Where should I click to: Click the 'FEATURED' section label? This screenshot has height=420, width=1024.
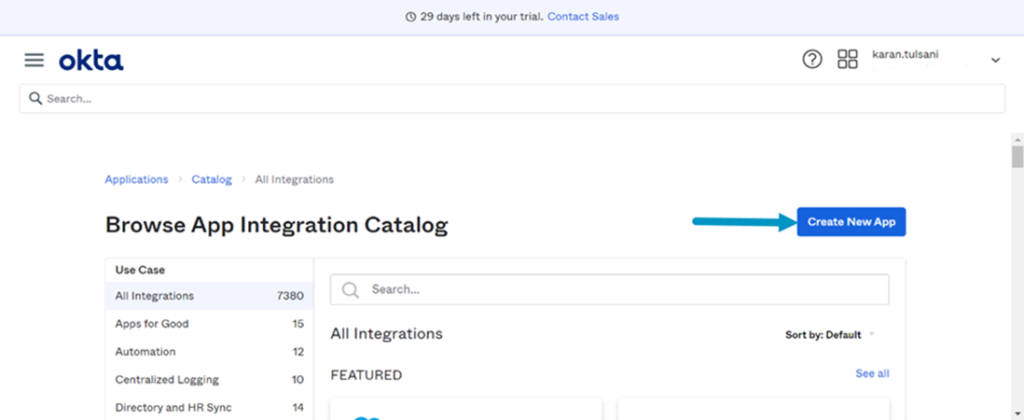tap(366, 375)
